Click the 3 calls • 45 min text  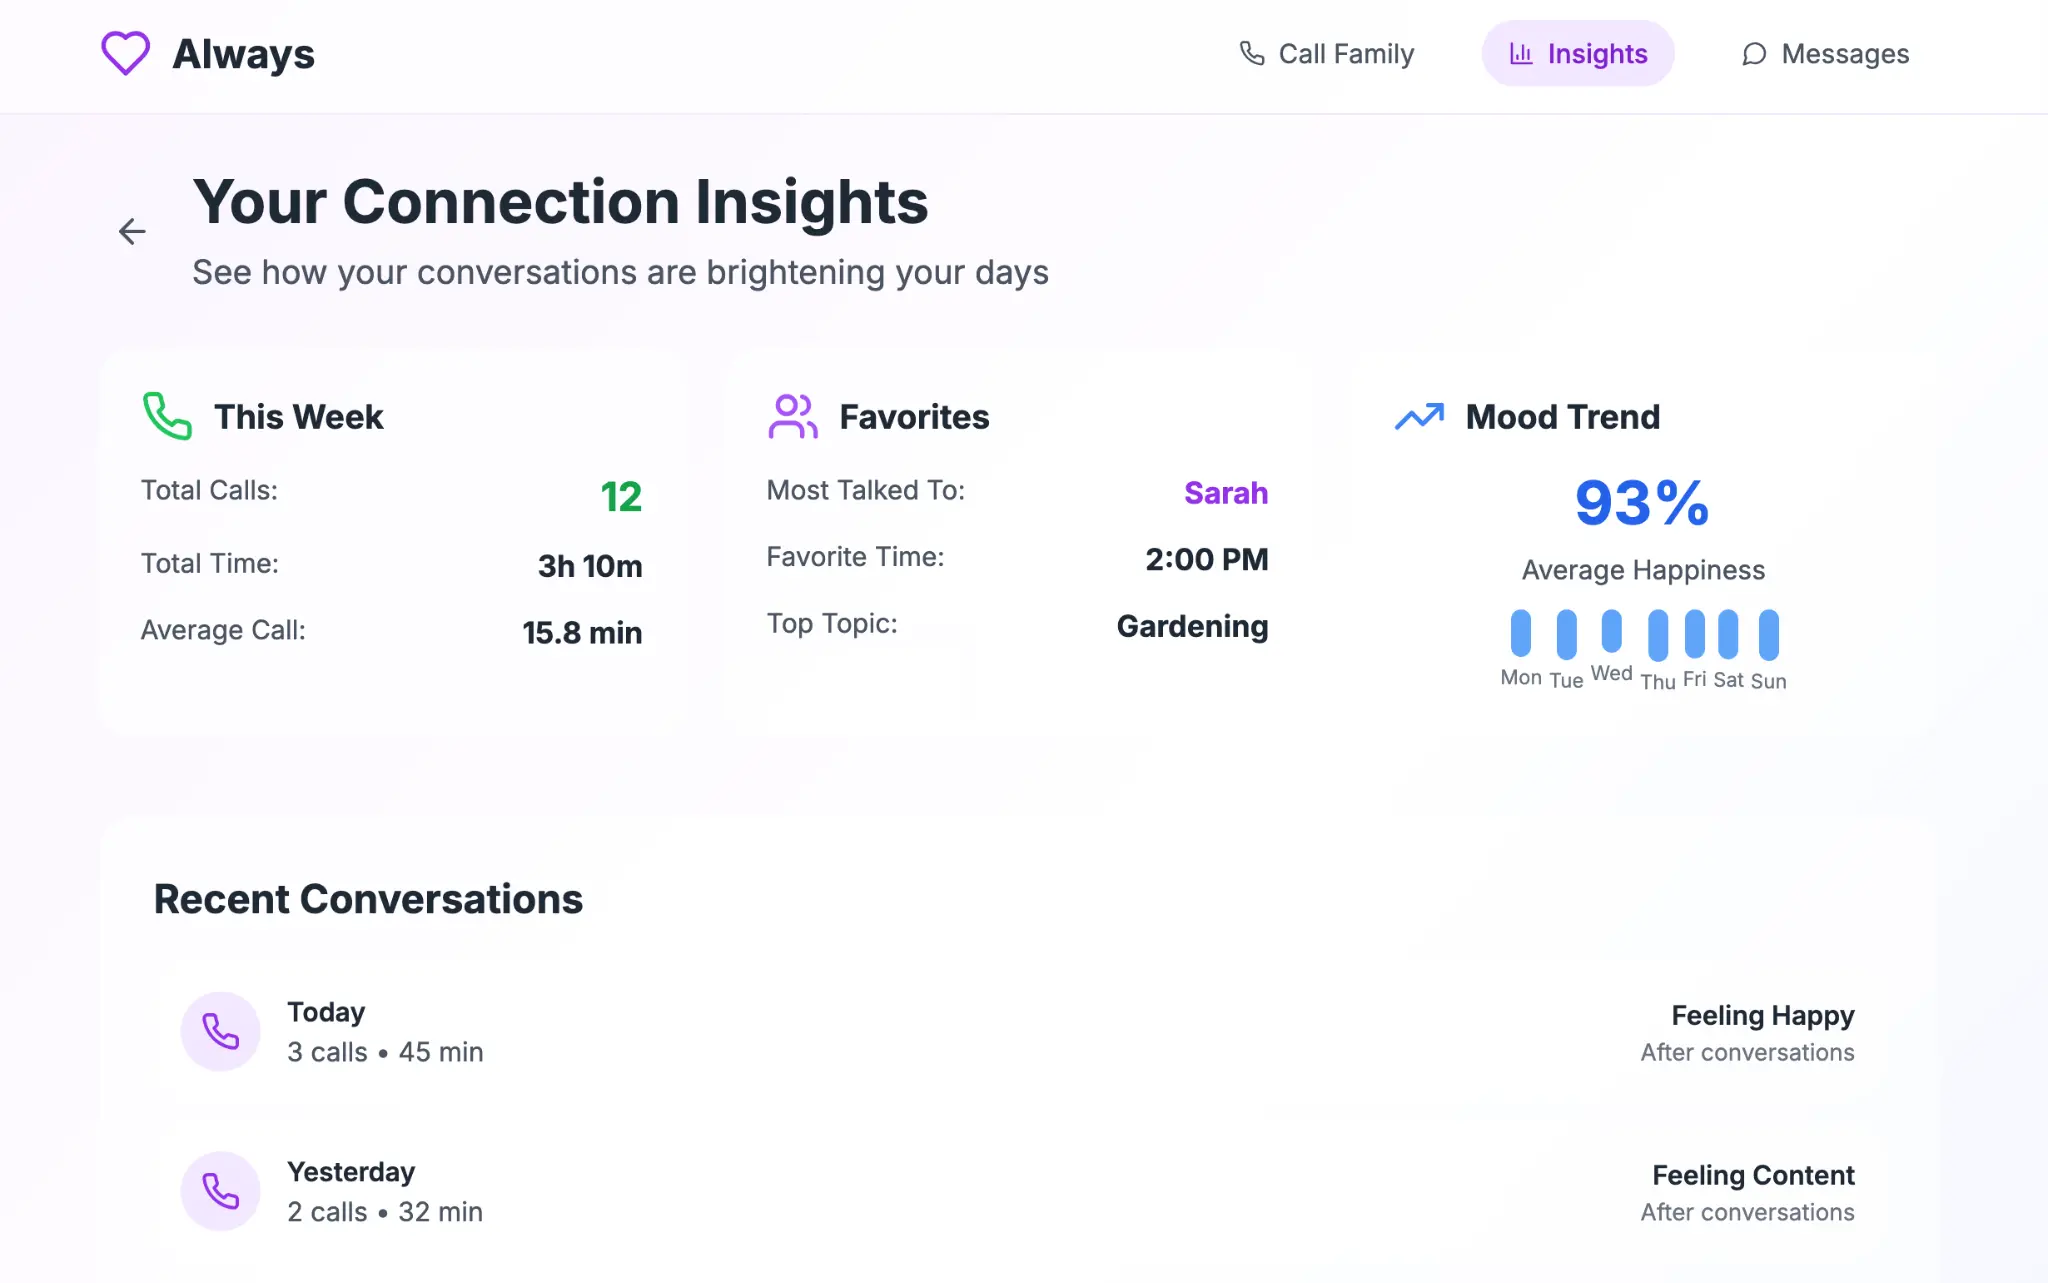tap(385, 1052)
